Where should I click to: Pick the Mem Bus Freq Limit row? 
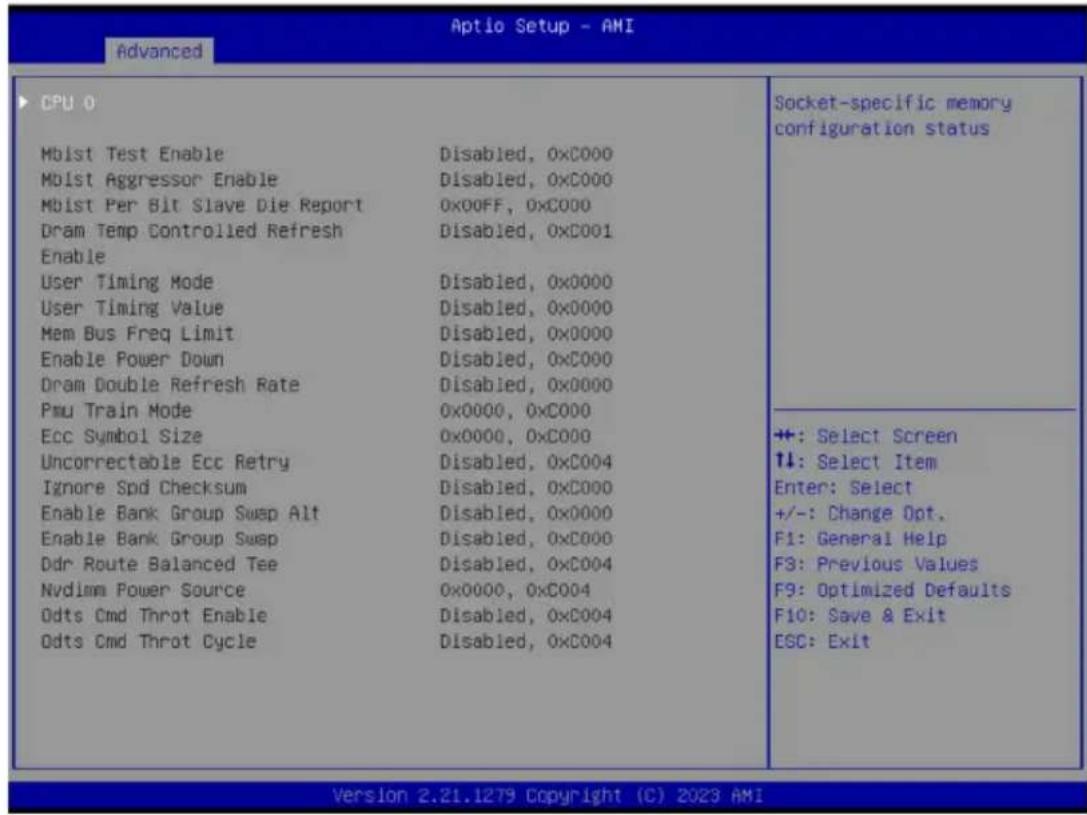click(x=327, y=333)
